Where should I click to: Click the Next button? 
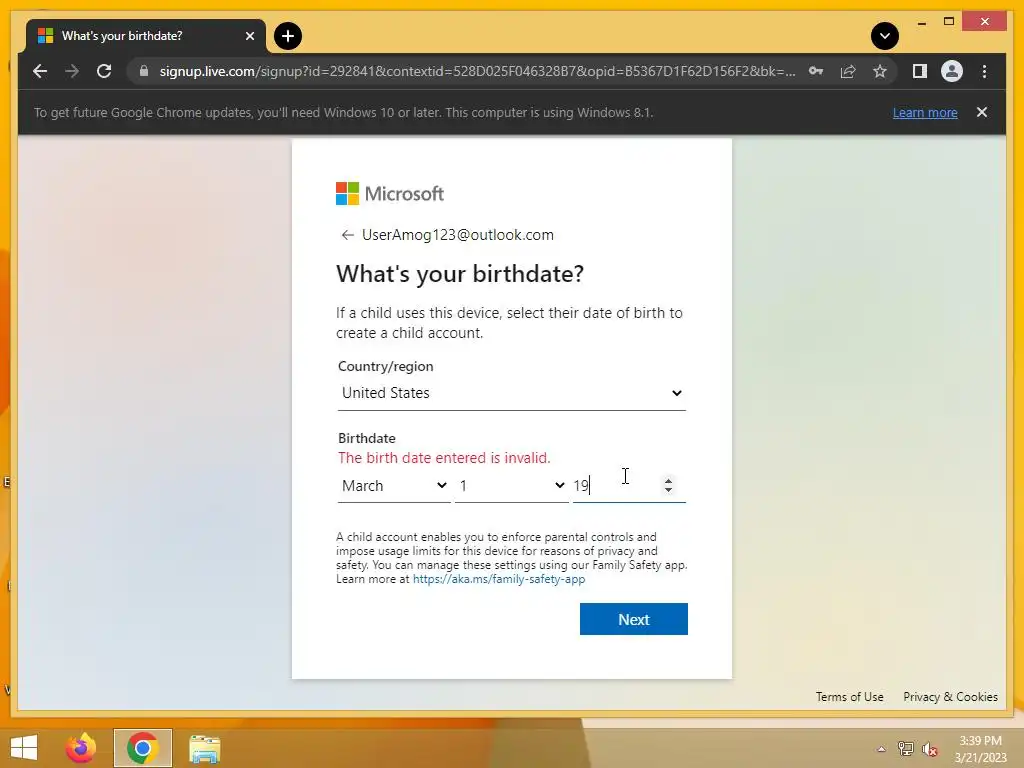coord(633,619)
